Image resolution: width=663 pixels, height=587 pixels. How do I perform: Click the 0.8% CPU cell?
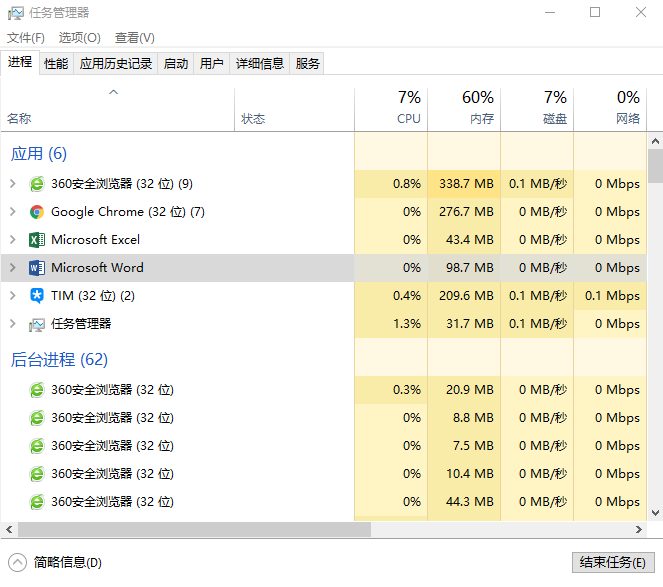pyautogui.click(x=391, y=184)
